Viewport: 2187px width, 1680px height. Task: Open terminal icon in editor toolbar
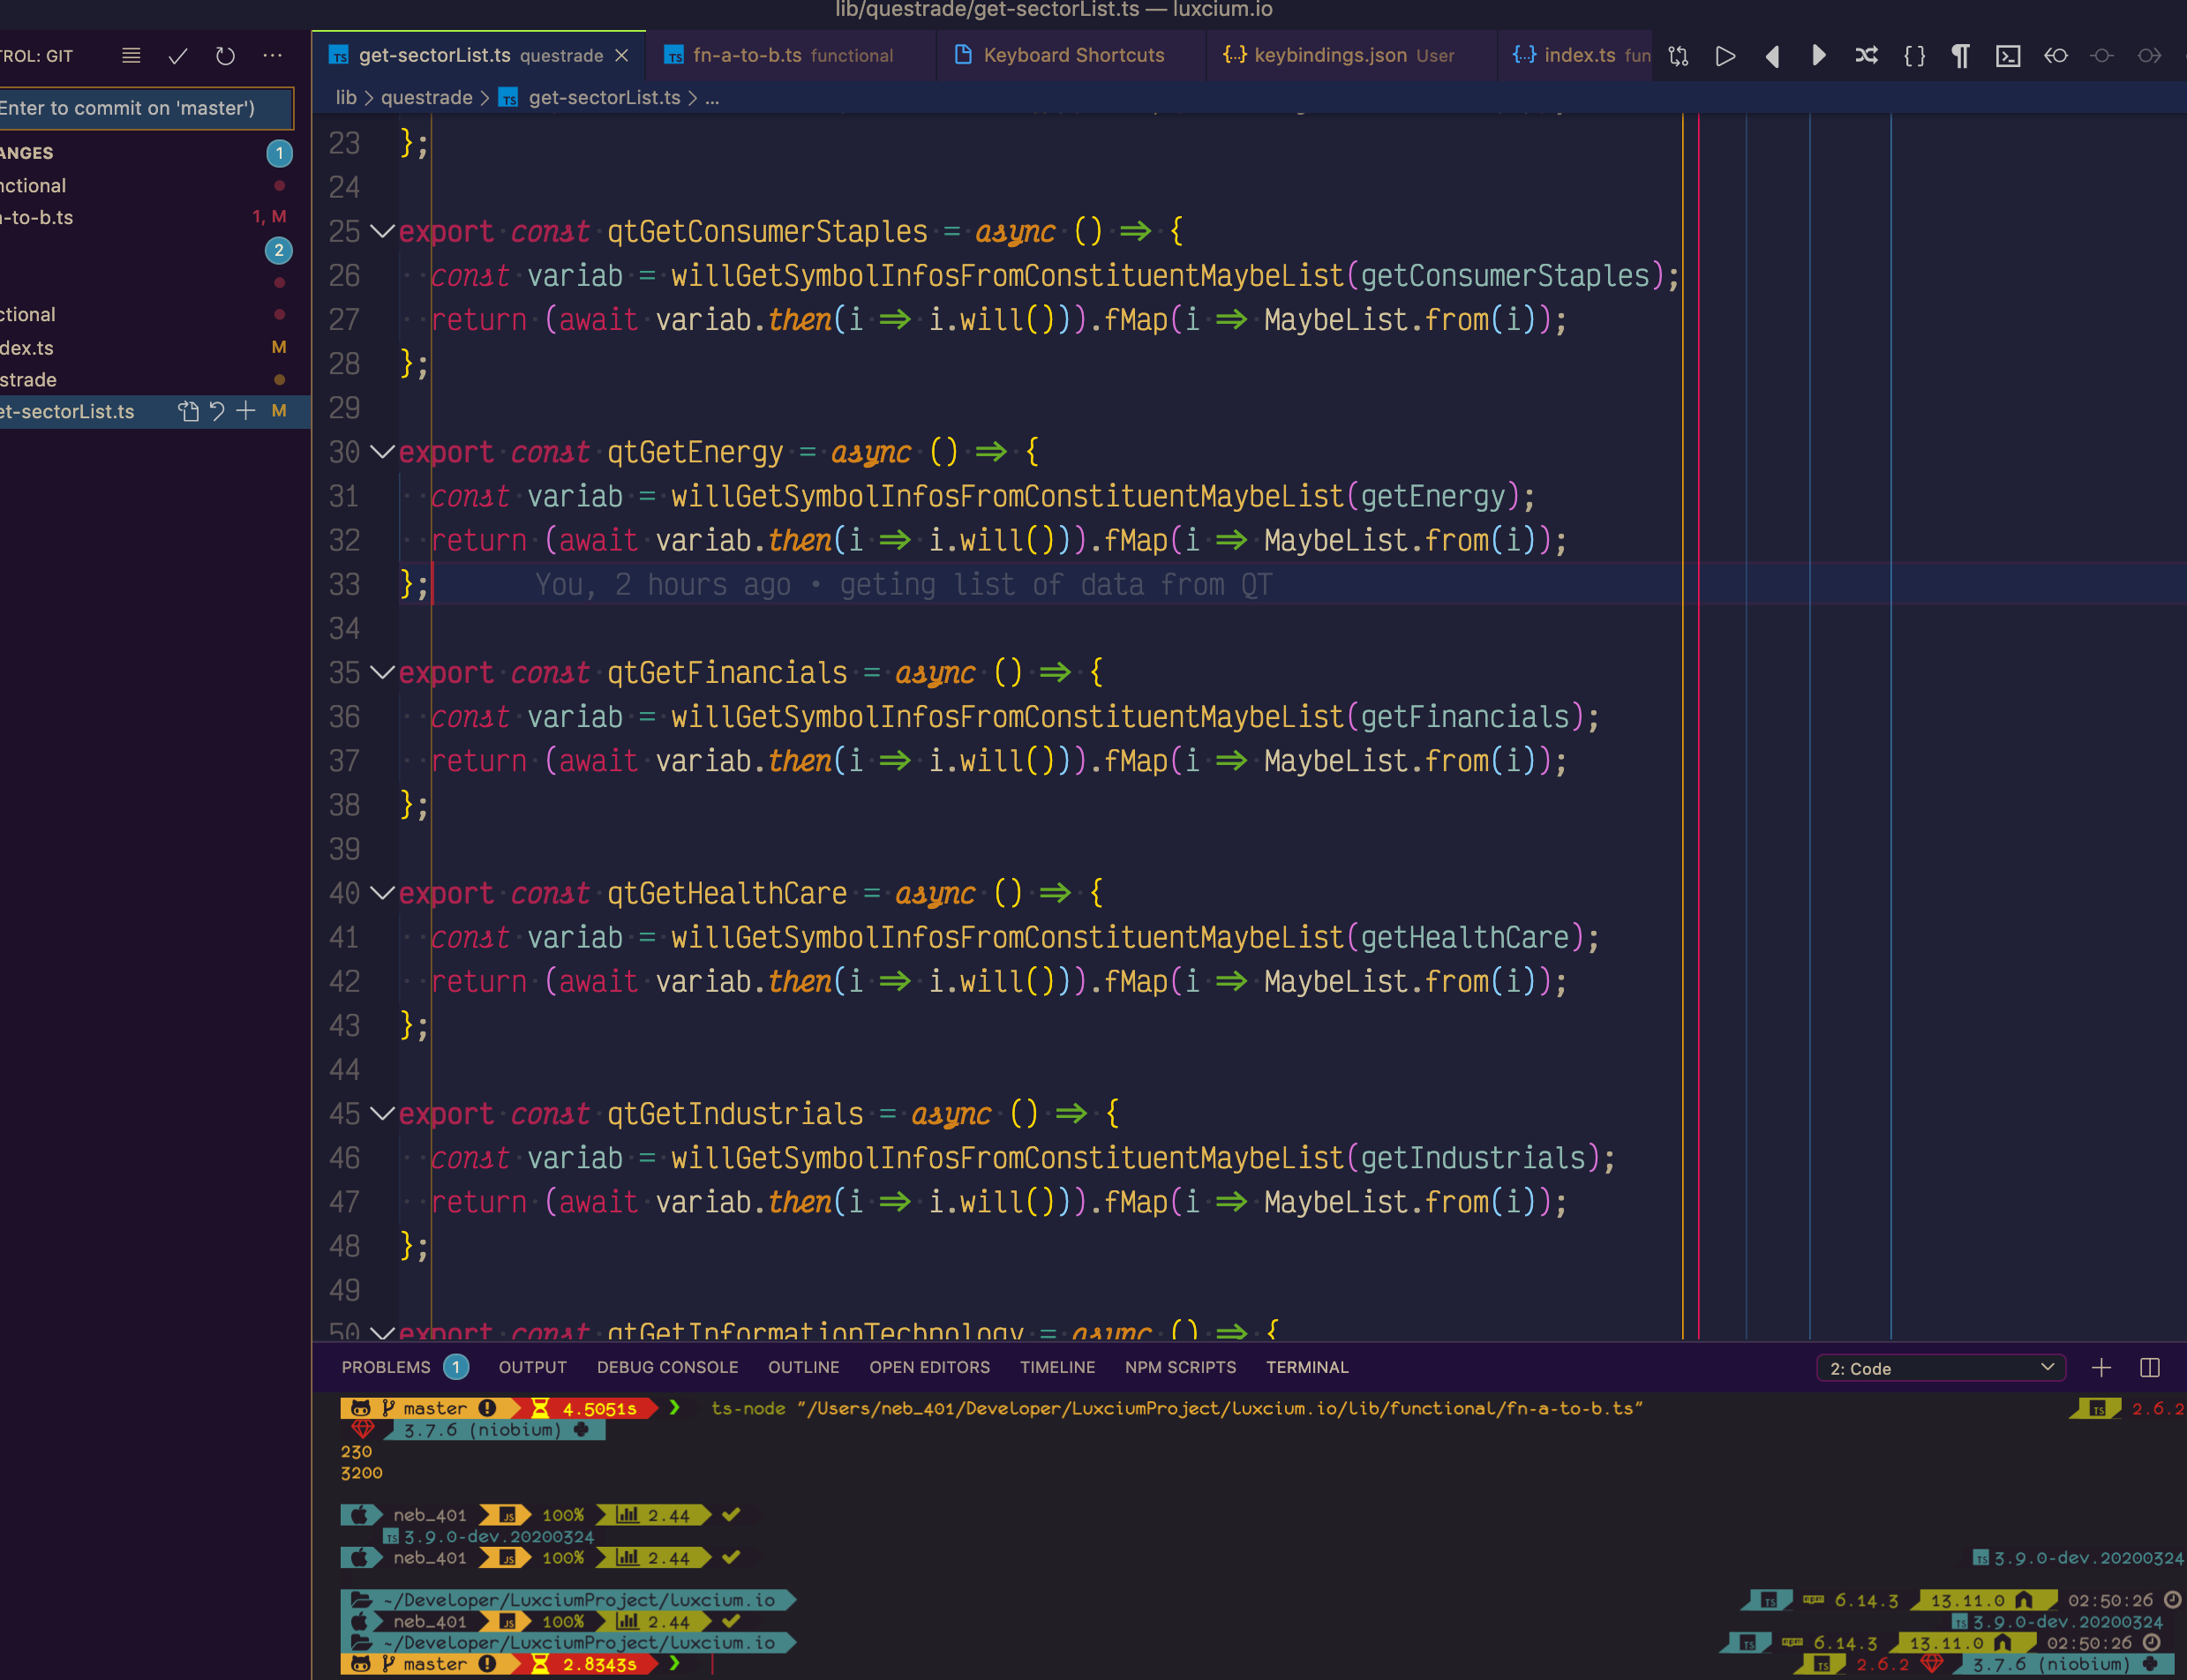[2008, 56]
